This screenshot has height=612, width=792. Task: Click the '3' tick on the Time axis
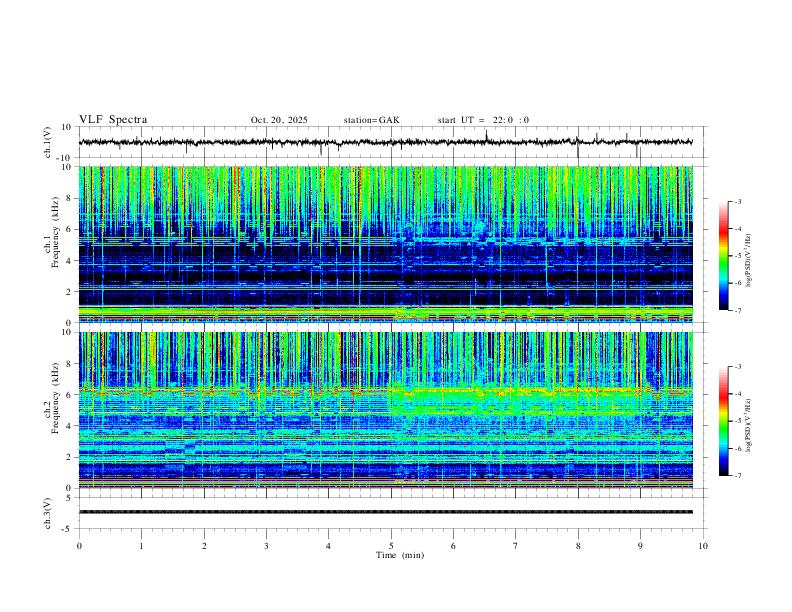click(266, 546)
